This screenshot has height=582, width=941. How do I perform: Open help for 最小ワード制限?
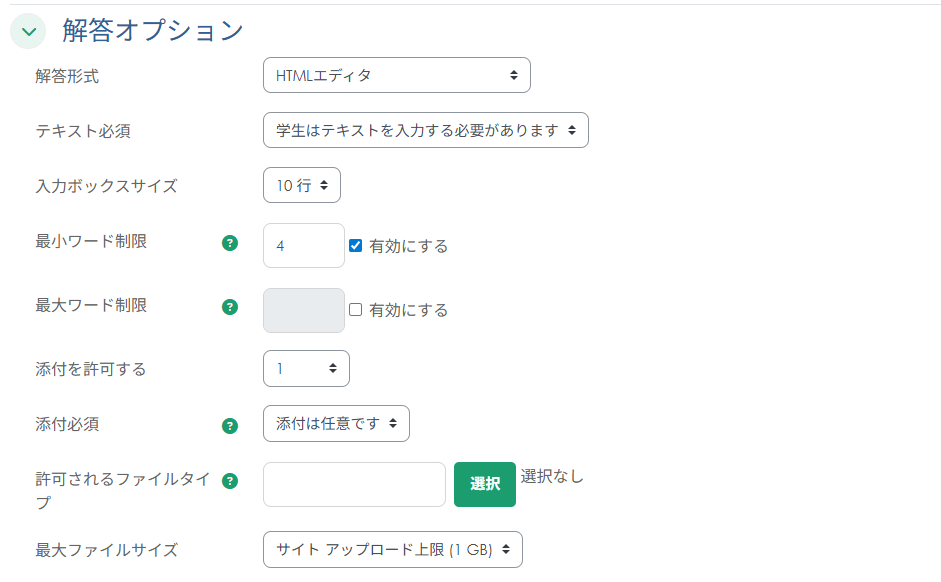coord(229,242)
